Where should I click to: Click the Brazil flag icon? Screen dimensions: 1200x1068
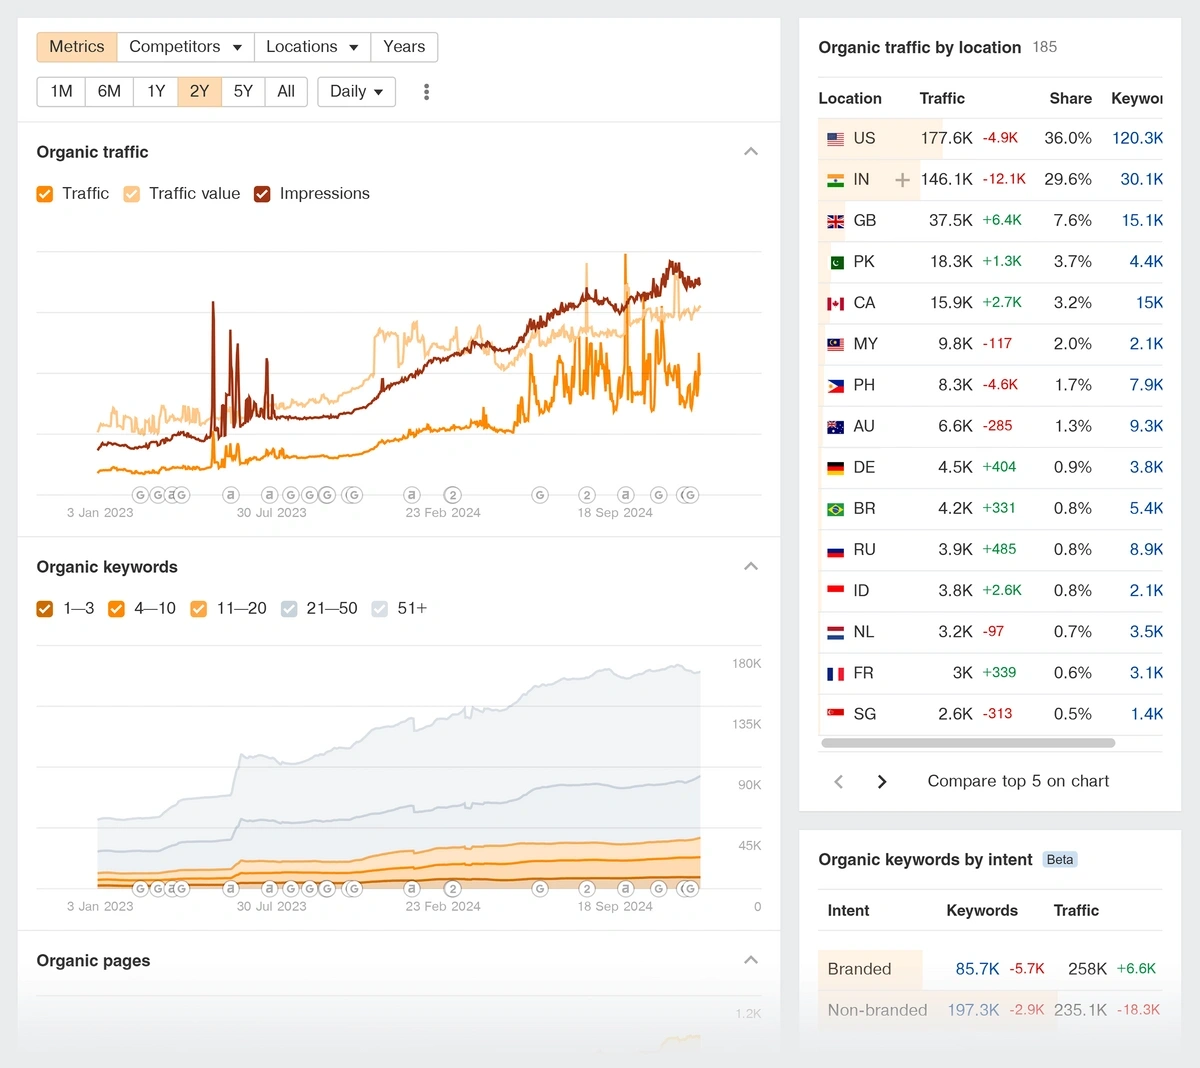coord(835,509)
